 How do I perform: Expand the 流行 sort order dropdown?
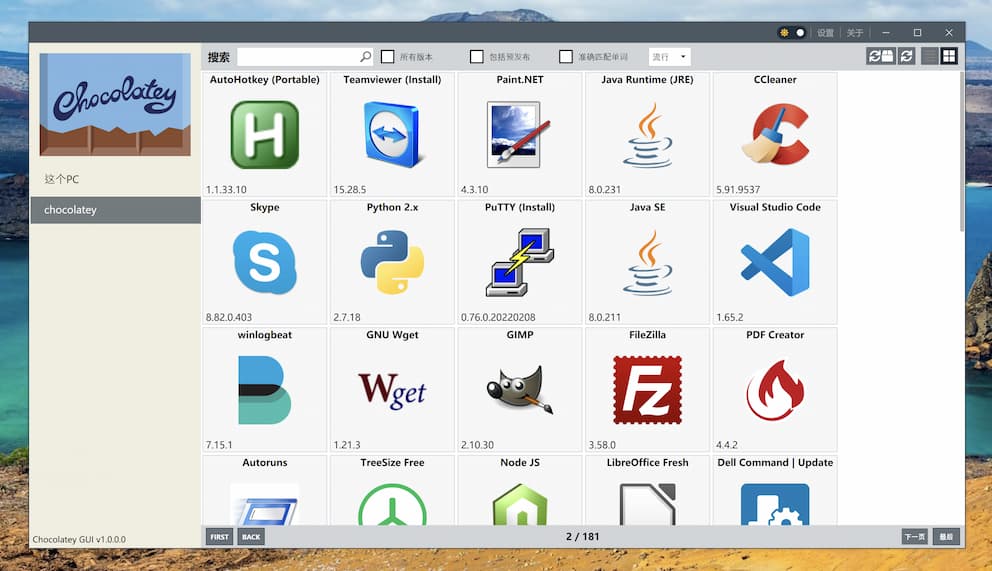point(669,57)
